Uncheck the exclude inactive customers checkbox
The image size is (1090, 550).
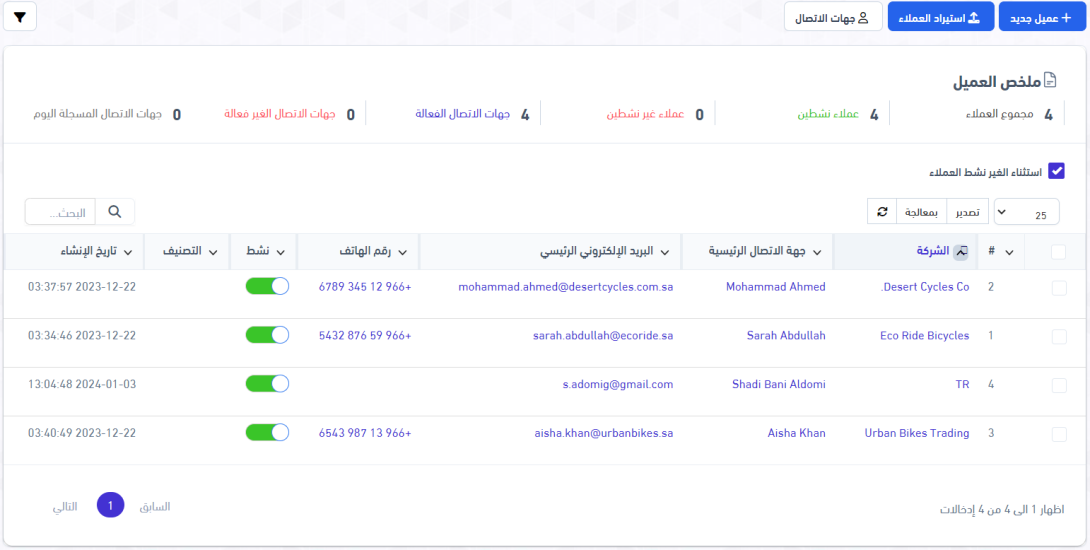tap(1056, 172)
